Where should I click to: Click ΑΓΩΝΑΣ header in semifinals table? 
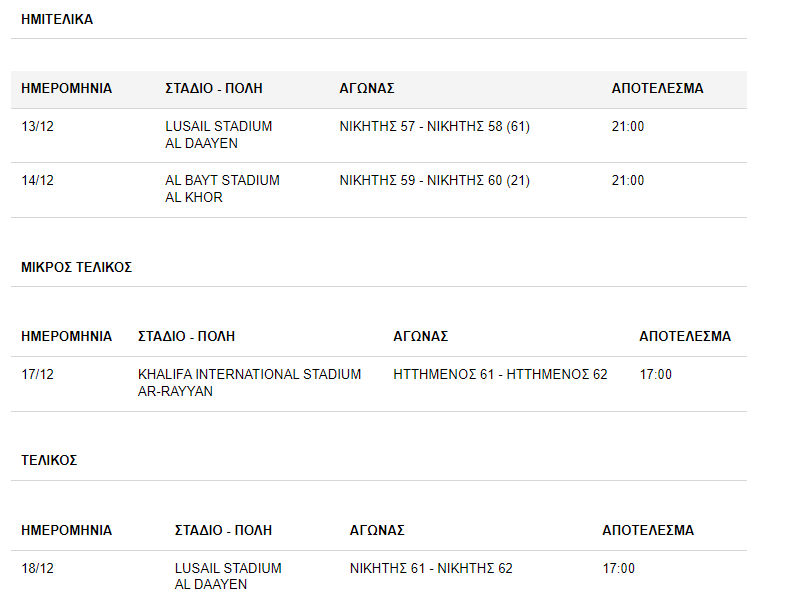click(x=367, y=89)
